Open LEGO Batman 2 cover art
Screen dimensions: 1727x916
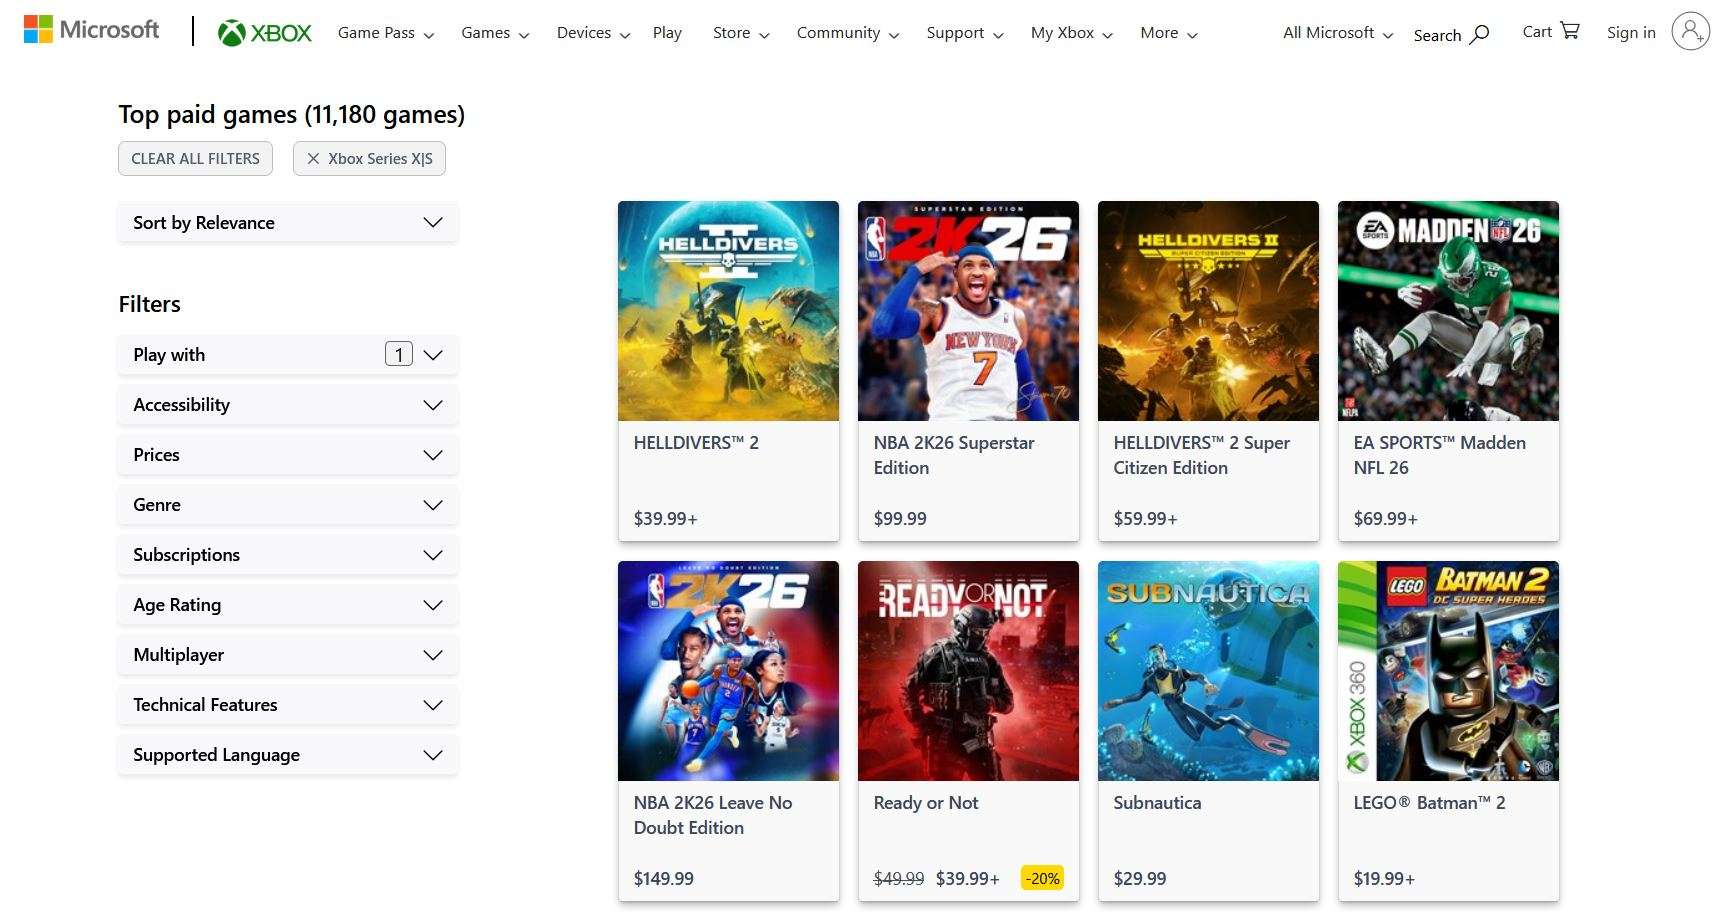point(1448,671)
